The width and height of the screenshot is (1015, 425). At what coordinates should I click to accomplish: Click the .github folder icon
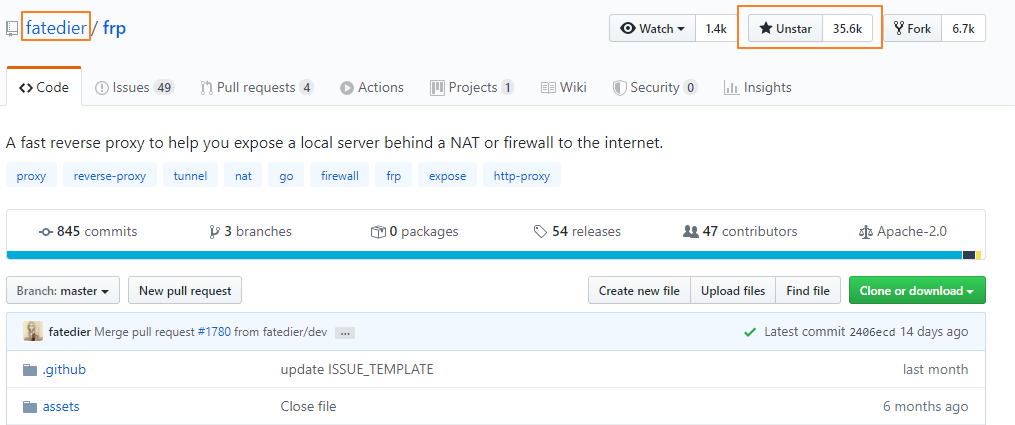[29, 370]
